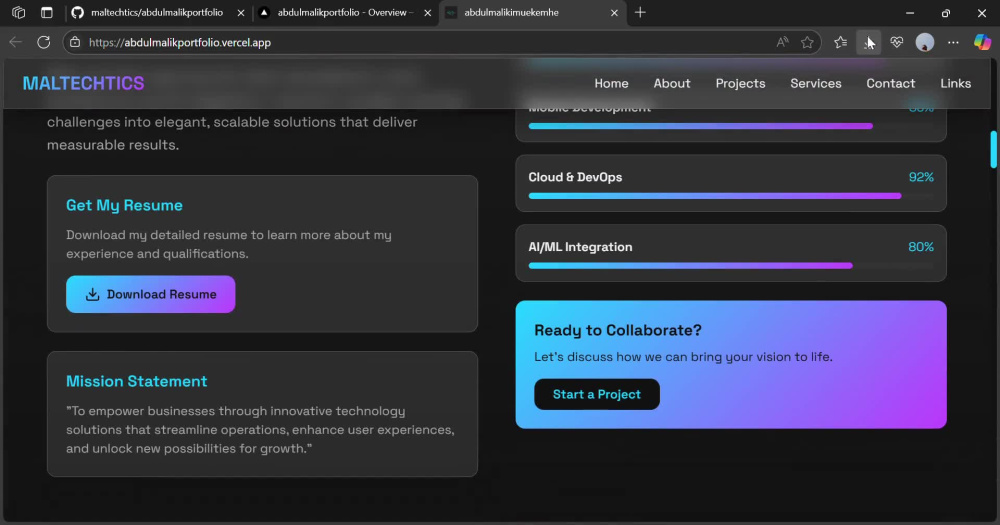Screen dimensions: 1000x525
Task: Close the abdulmalikimuekemhe tab
Action: click(x=614, y=13)
